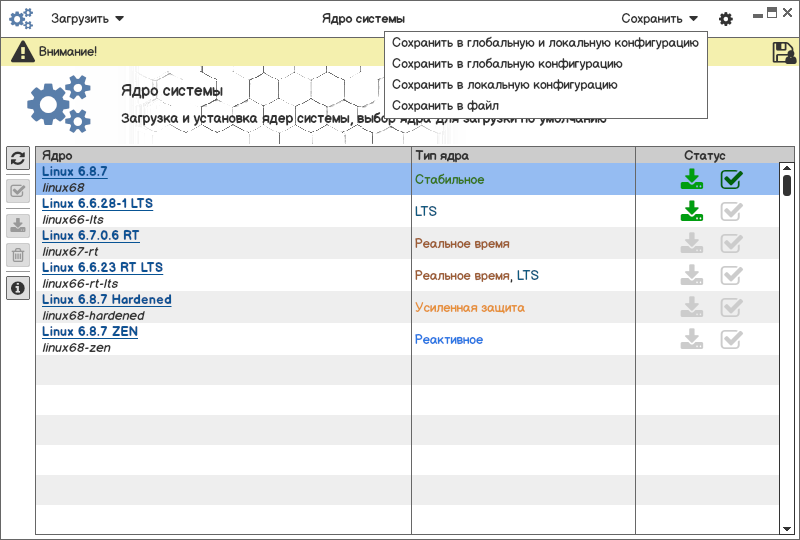Click the delete kernel trash sidebar button
Screen dimensions: 800x540
(x=18, y=255)
